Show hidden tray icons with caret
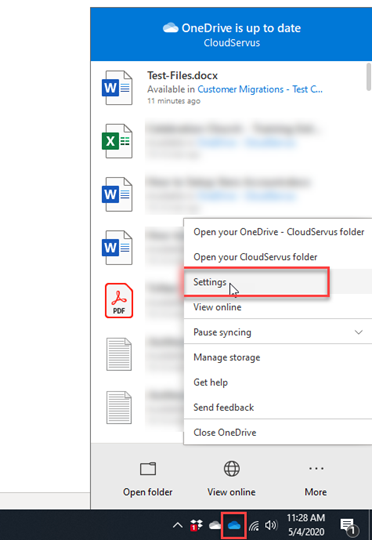 pos(177,526)
